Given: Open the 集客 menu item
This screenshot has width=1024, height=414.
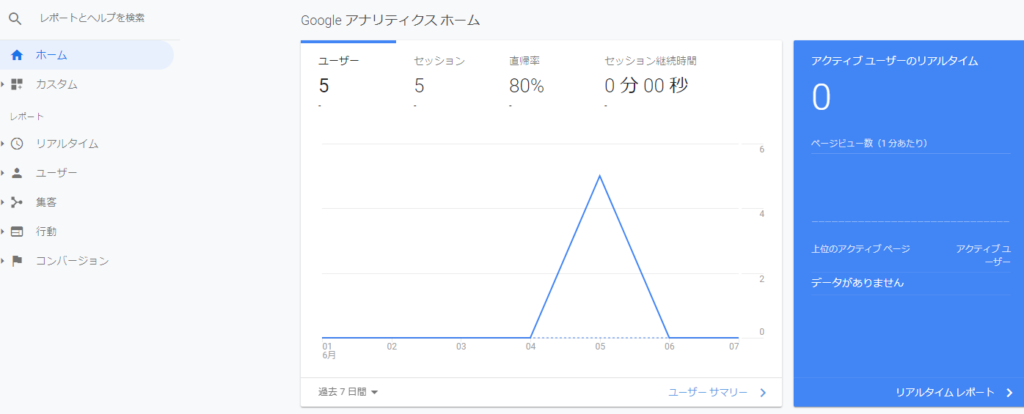Looking at the screenshot, I should click(47, 202).
